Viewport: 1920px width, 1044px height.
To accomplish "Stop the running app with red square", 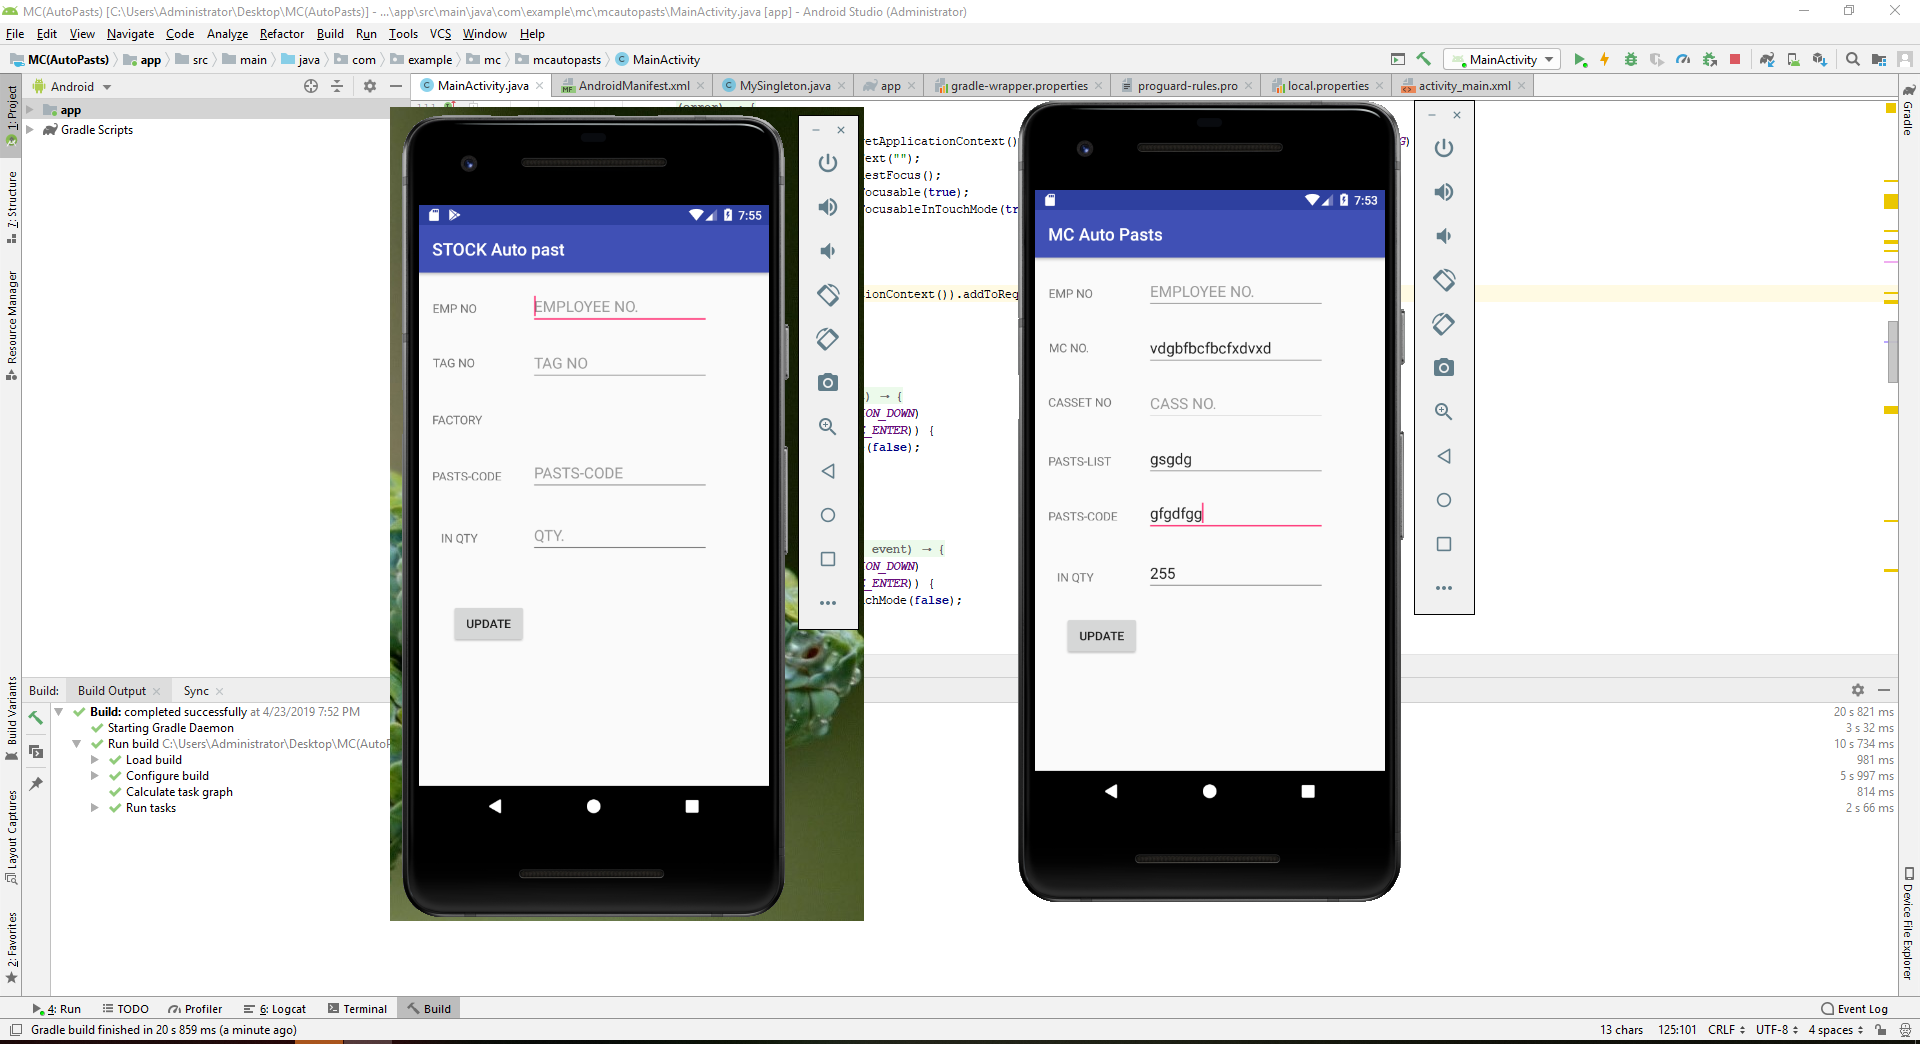I will (1735, 60).
